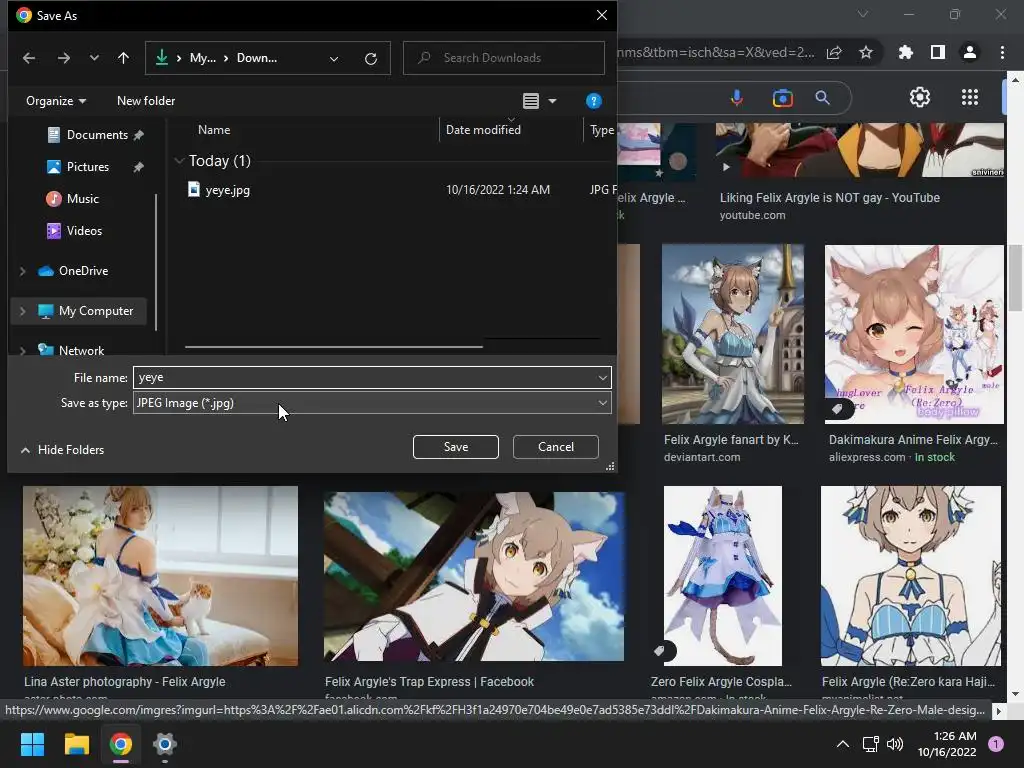Open Windows Start menu
This screenshot has height=768, width=1024.
point(32,744)
